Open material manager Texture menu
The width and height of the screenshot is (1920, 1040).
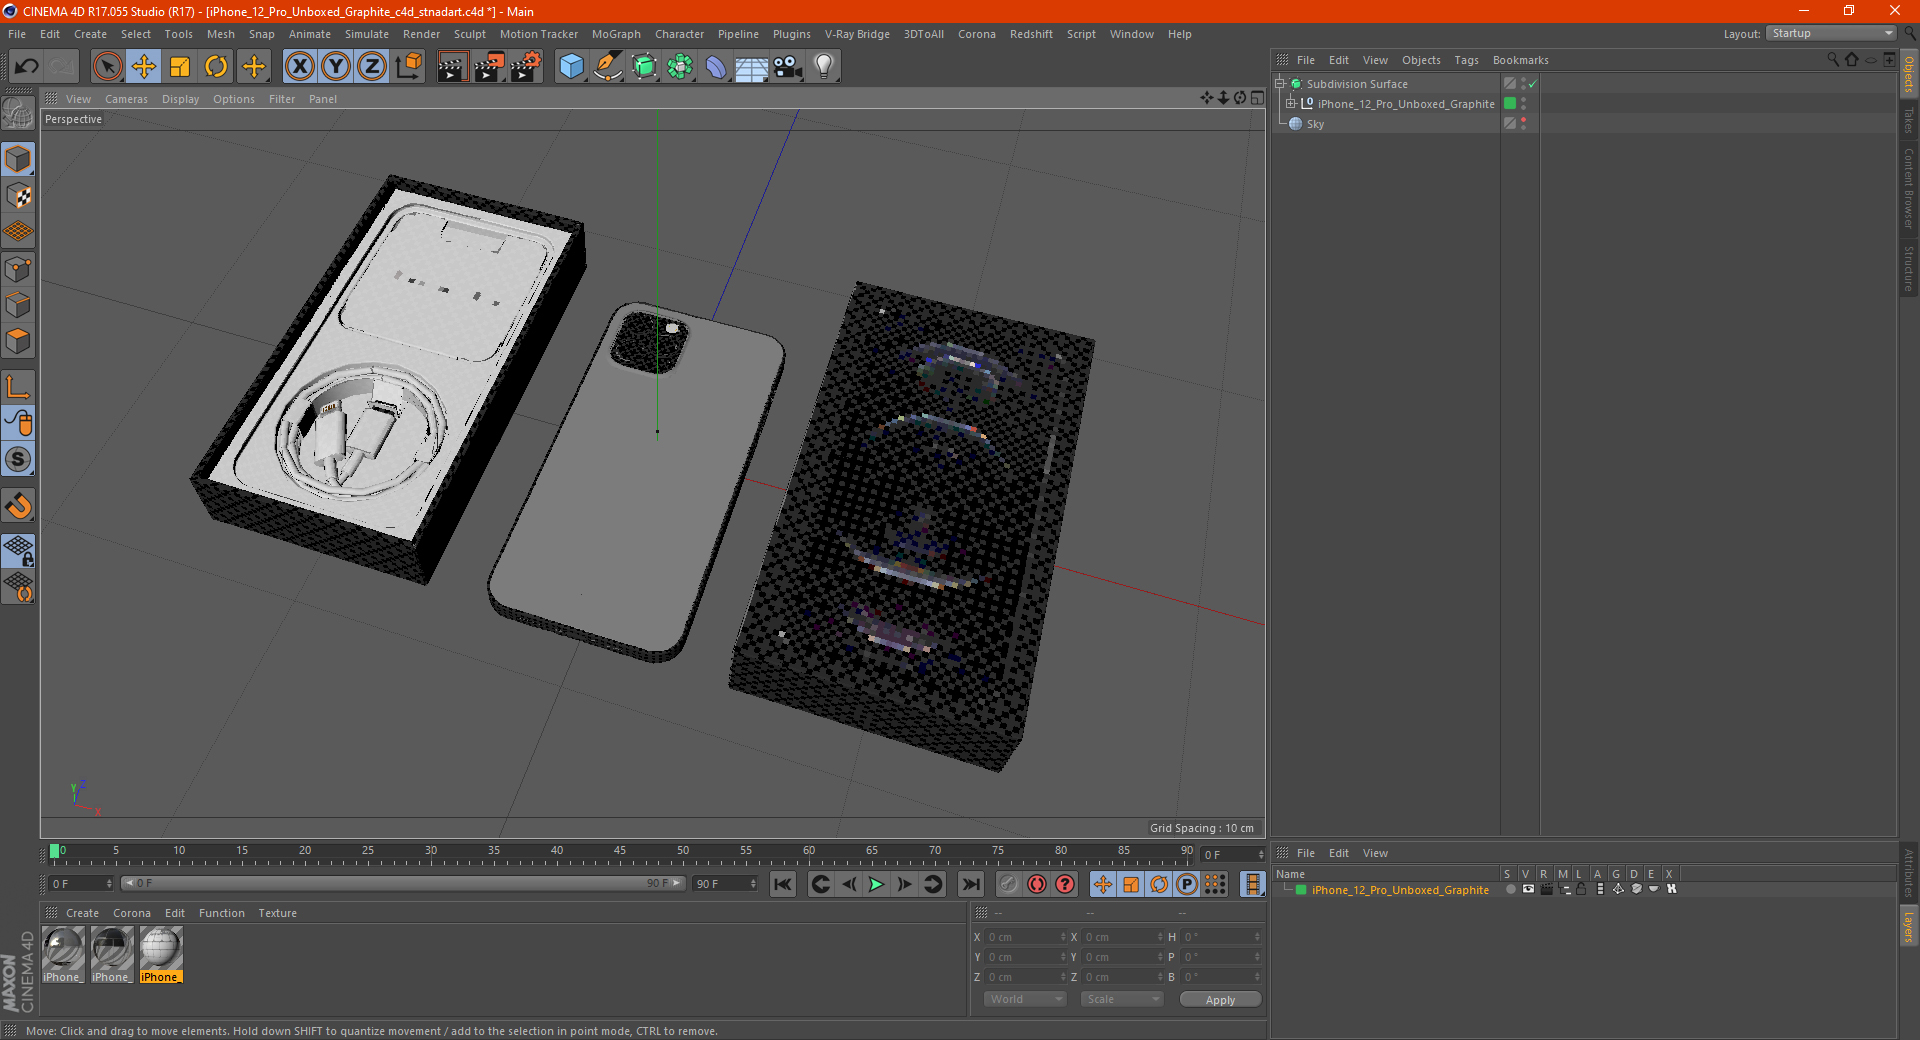(x=277, y=913)
